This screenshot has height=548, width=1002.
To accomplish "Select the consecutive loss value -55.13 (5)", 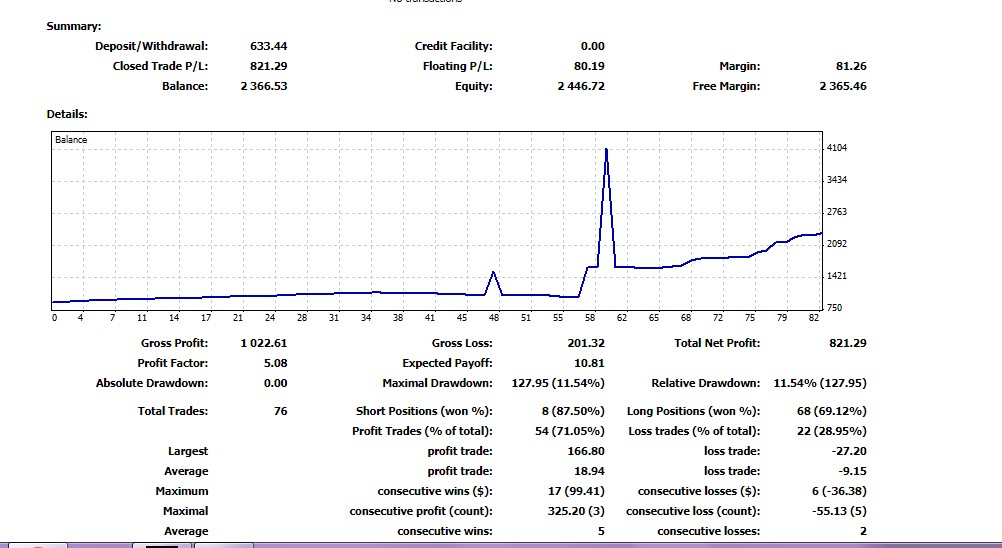I will [x=839, y=511].
